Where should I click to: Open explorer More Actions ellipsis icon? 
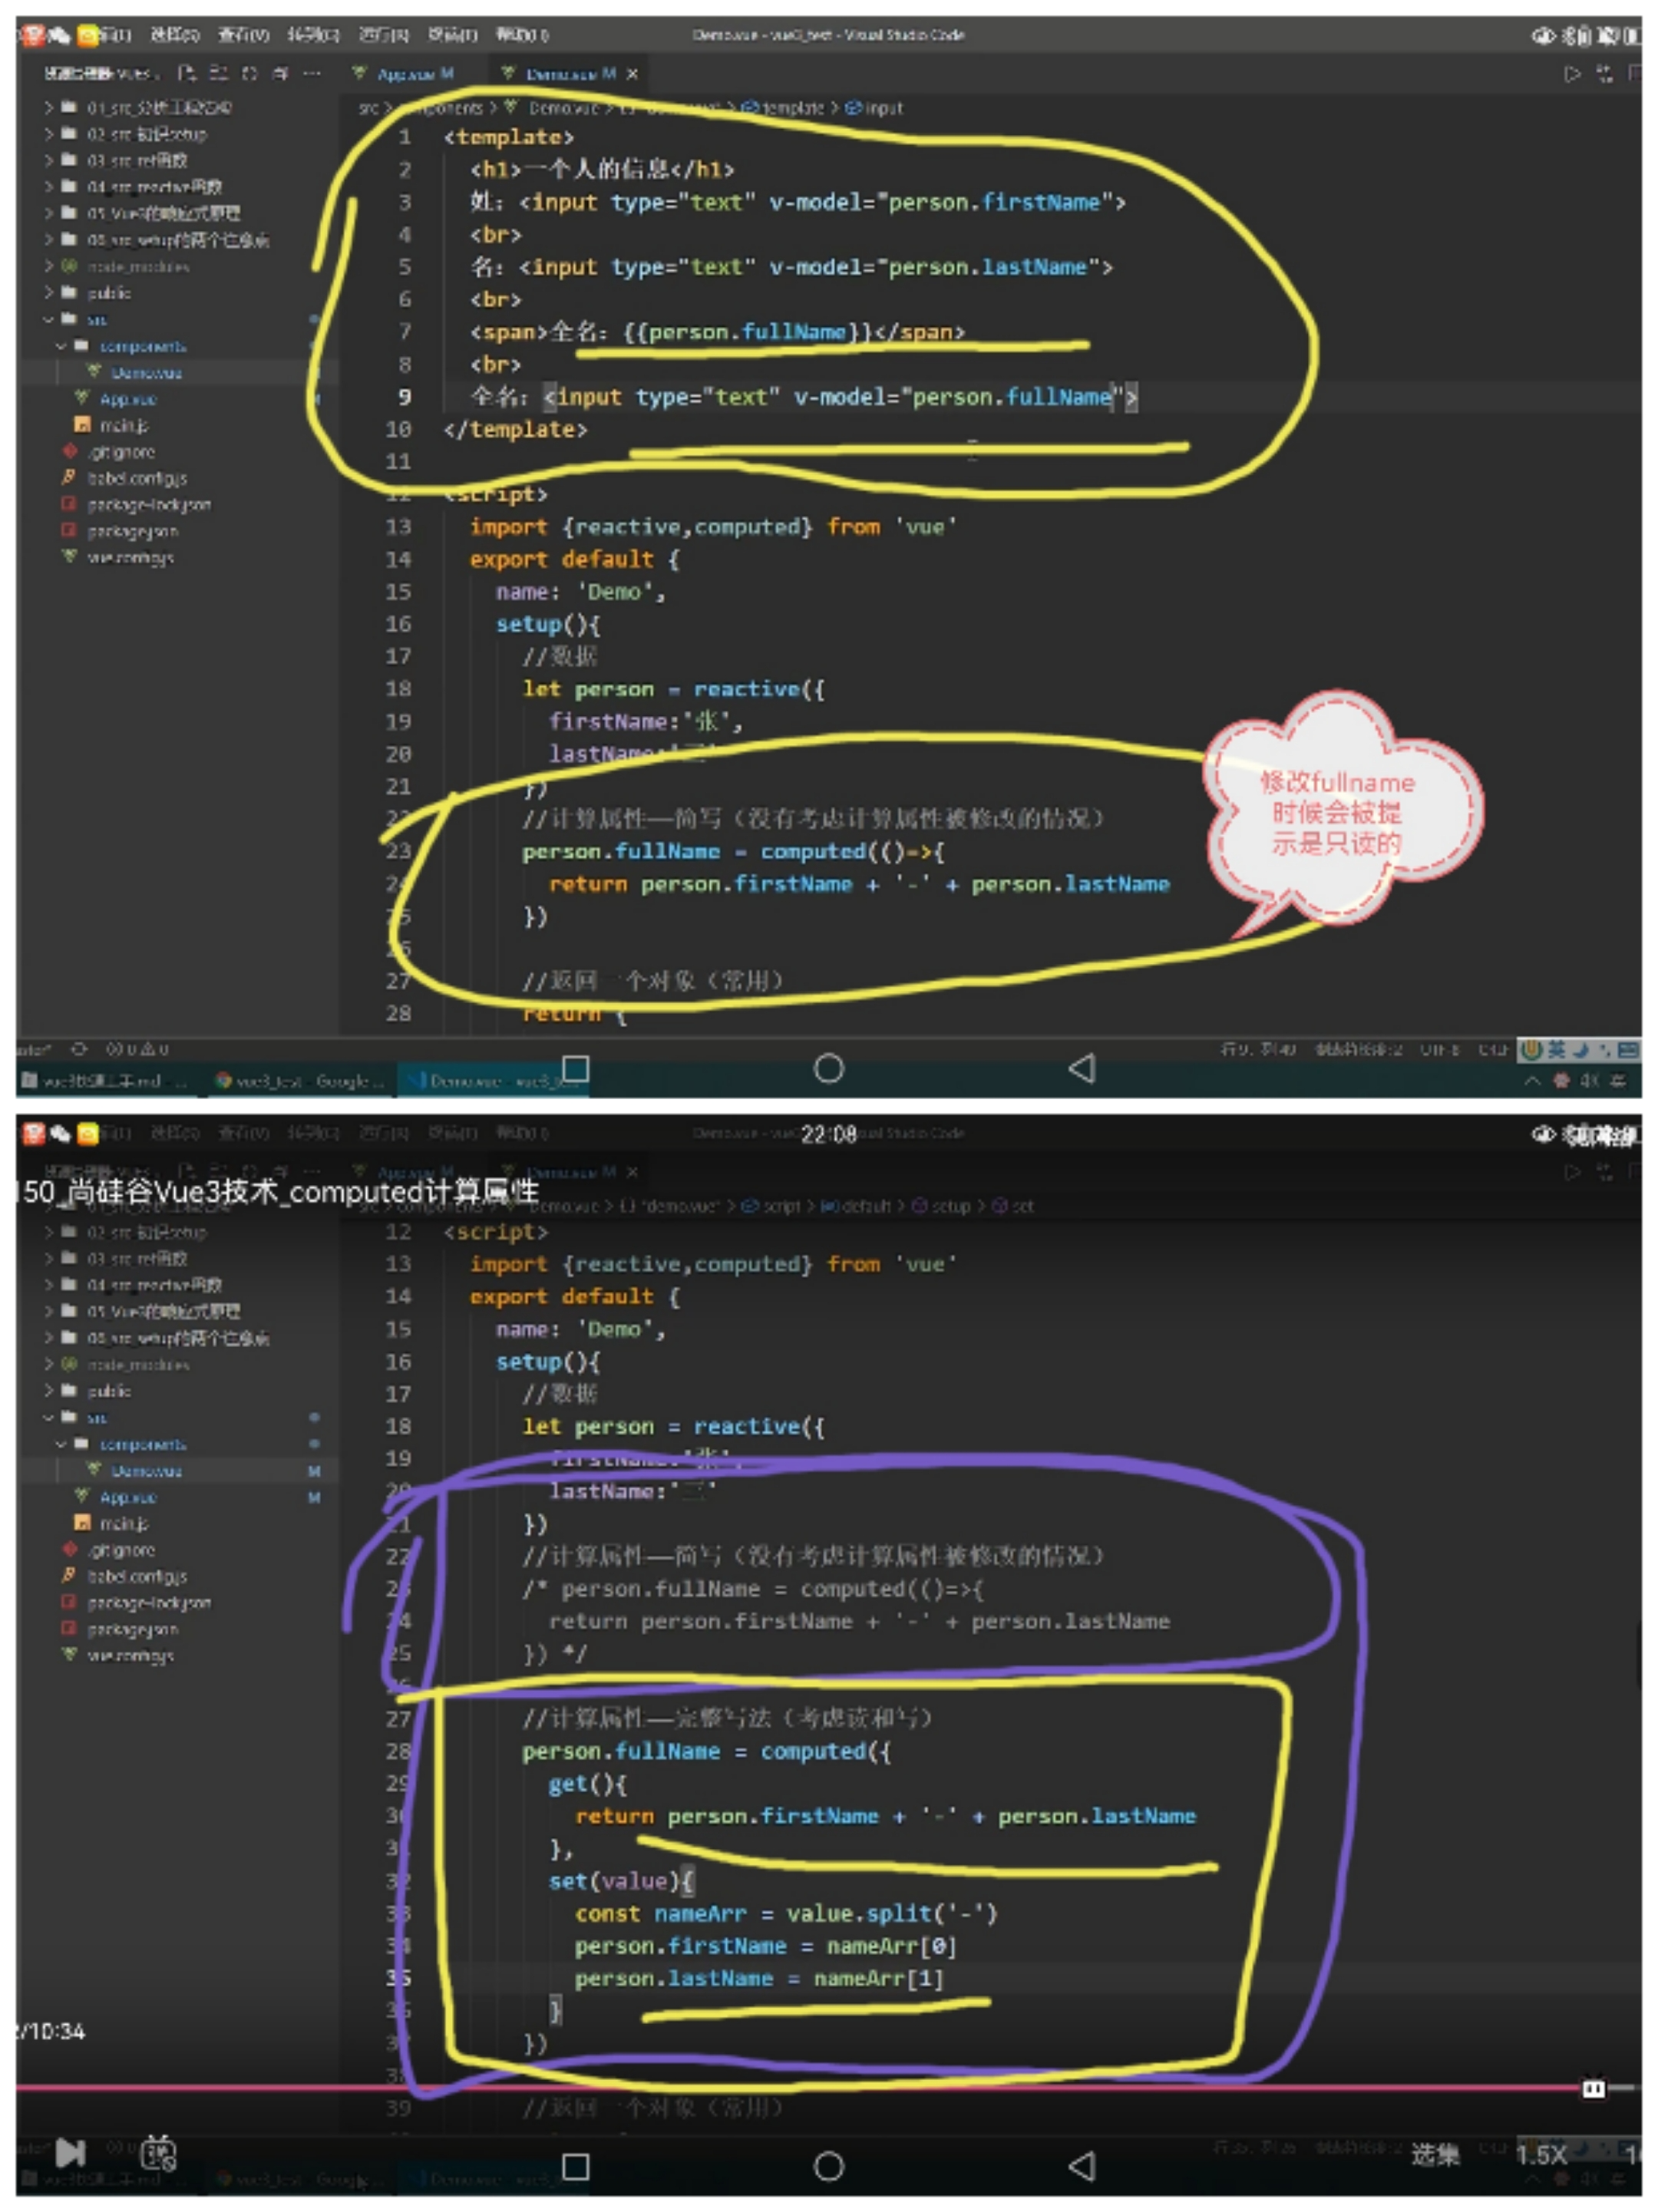313,73
